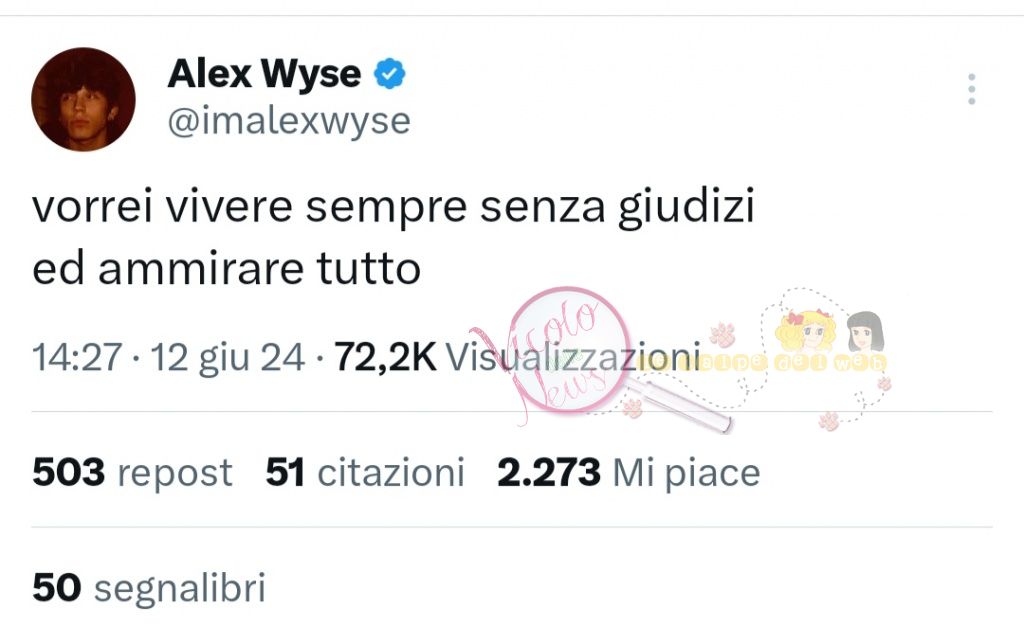Click the dark-haired cartoon girl watermark

click(865, 332)
